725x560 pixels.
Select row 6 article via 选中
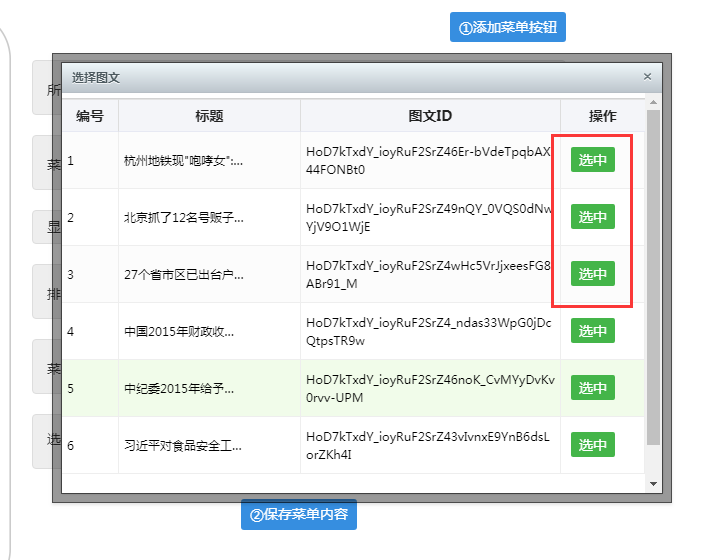tap(592, 445)
